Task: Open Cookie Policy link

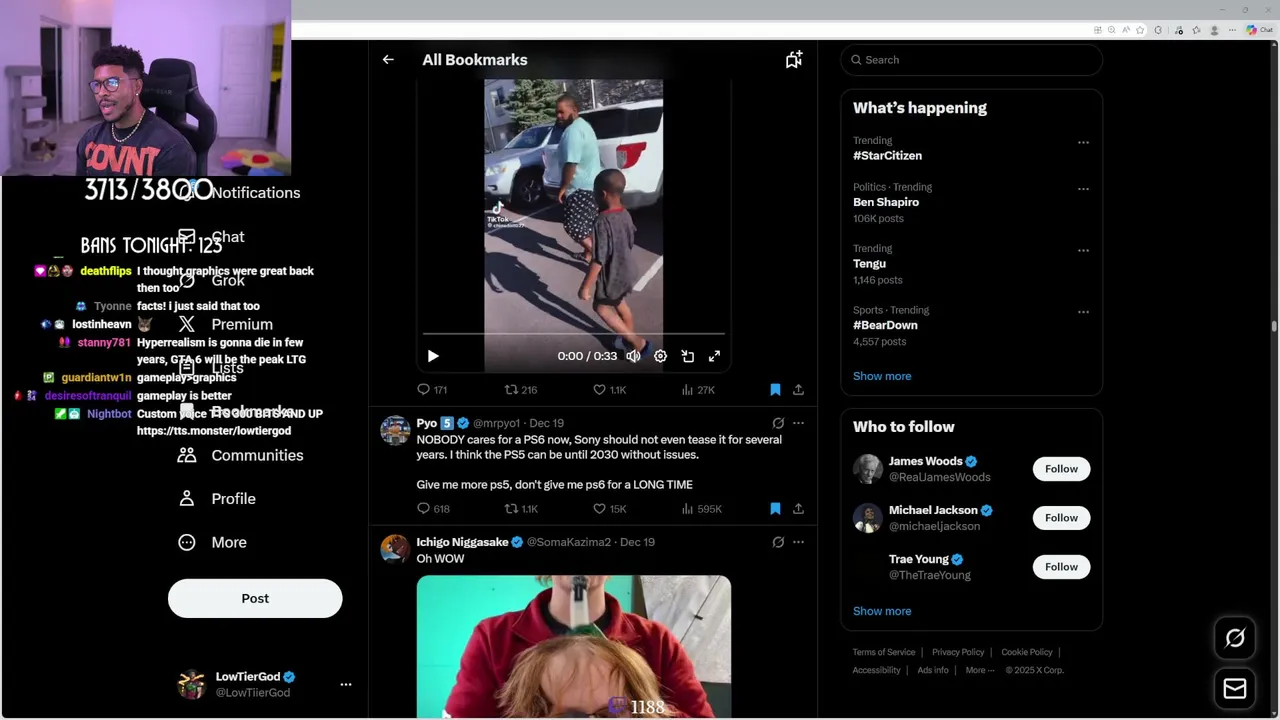Action: 1026,652
